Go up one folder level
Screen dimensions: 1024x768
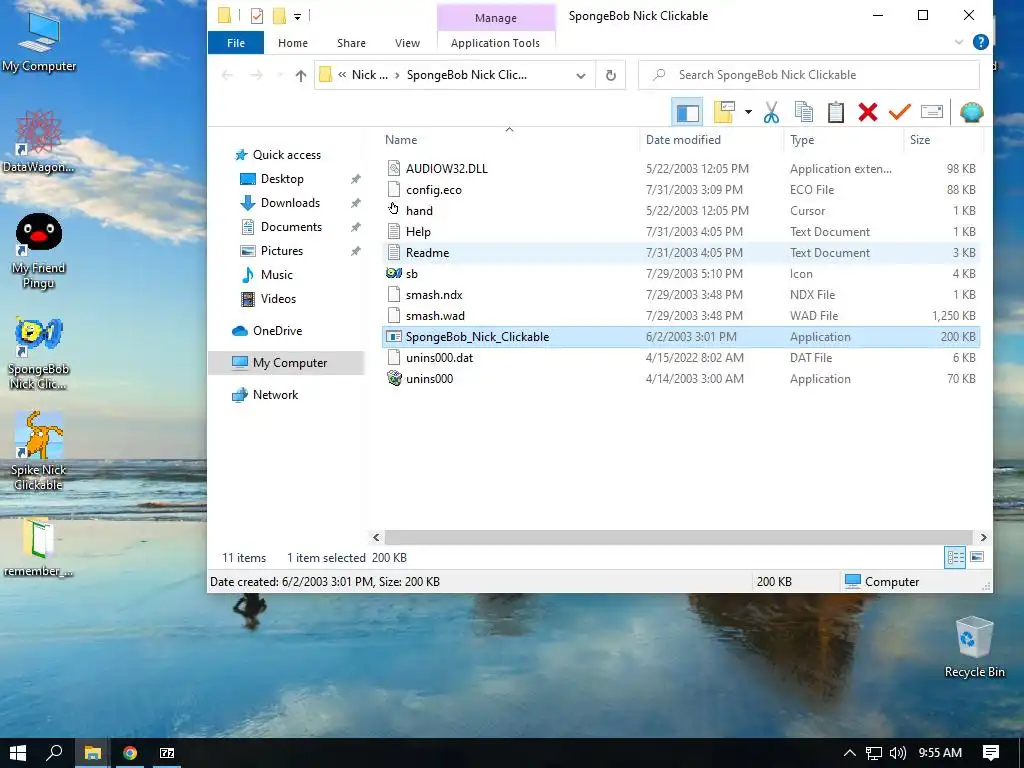[300, 75]
